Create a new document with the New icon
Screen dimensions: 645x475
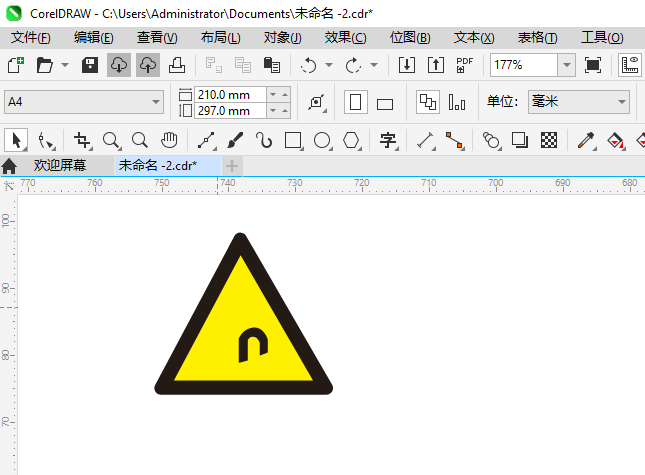pyautogui.click(x=16, y=65)
